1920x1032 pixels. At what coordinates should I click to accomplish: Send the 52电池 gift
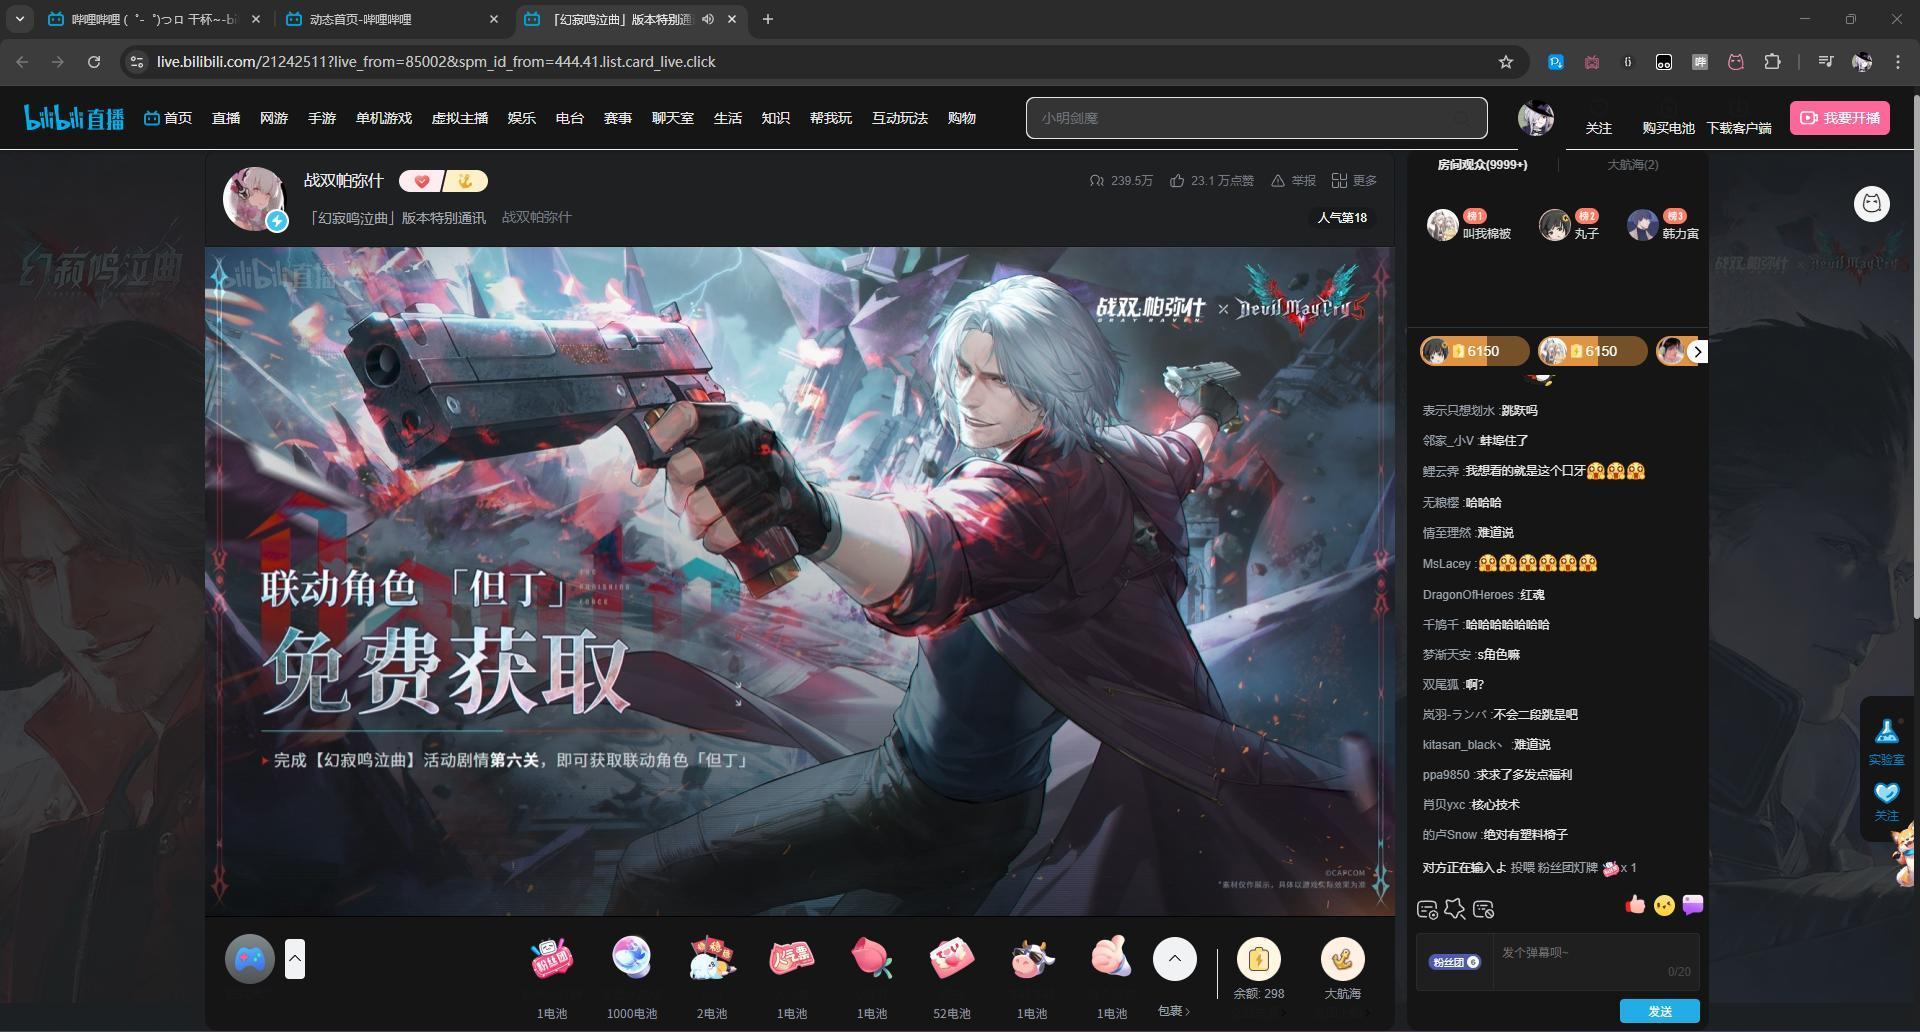pyautogui.click(x=952, y=958)
